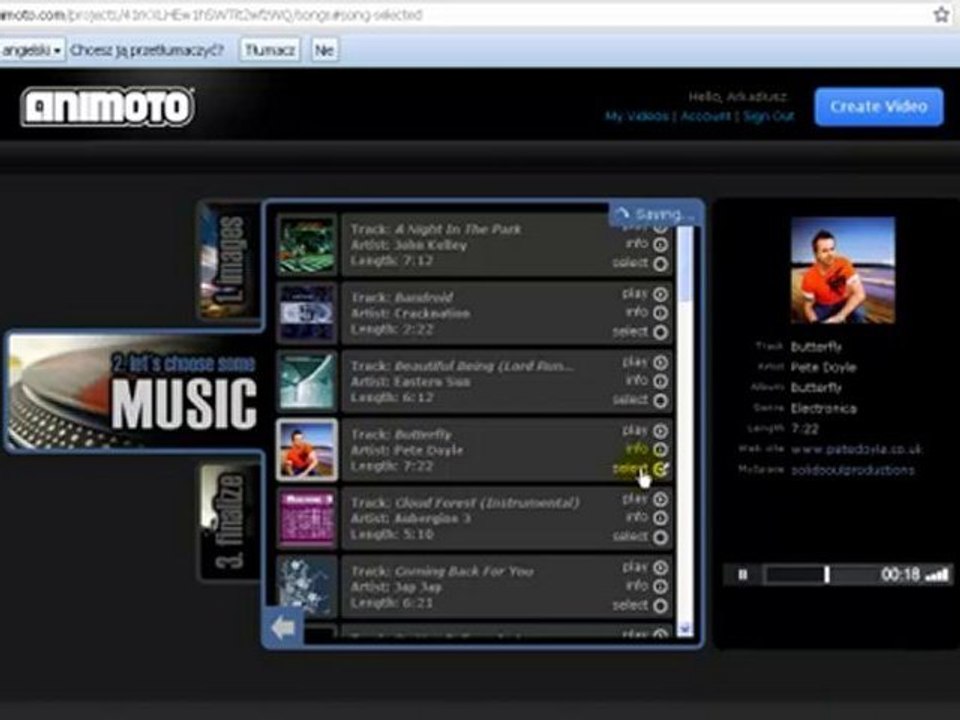Bookmark page with the star icon
The width and height of the screenshot is (960, 720).
coord(942,14)
